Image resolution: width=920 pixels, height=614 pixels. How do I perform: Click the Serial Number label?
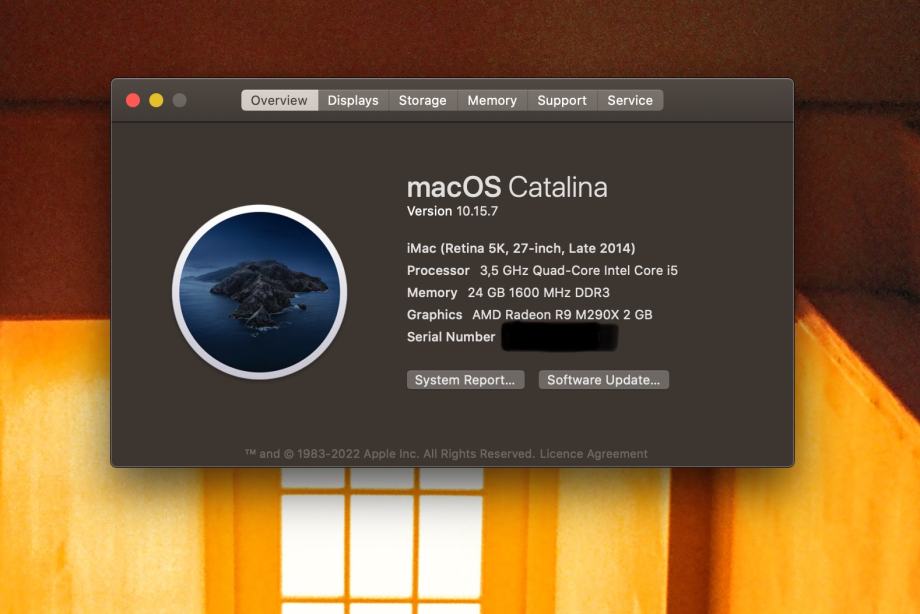tap(451, 337)
